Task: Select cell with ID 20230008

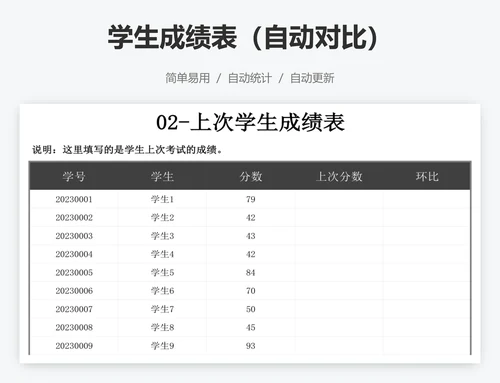Action: 74,328
